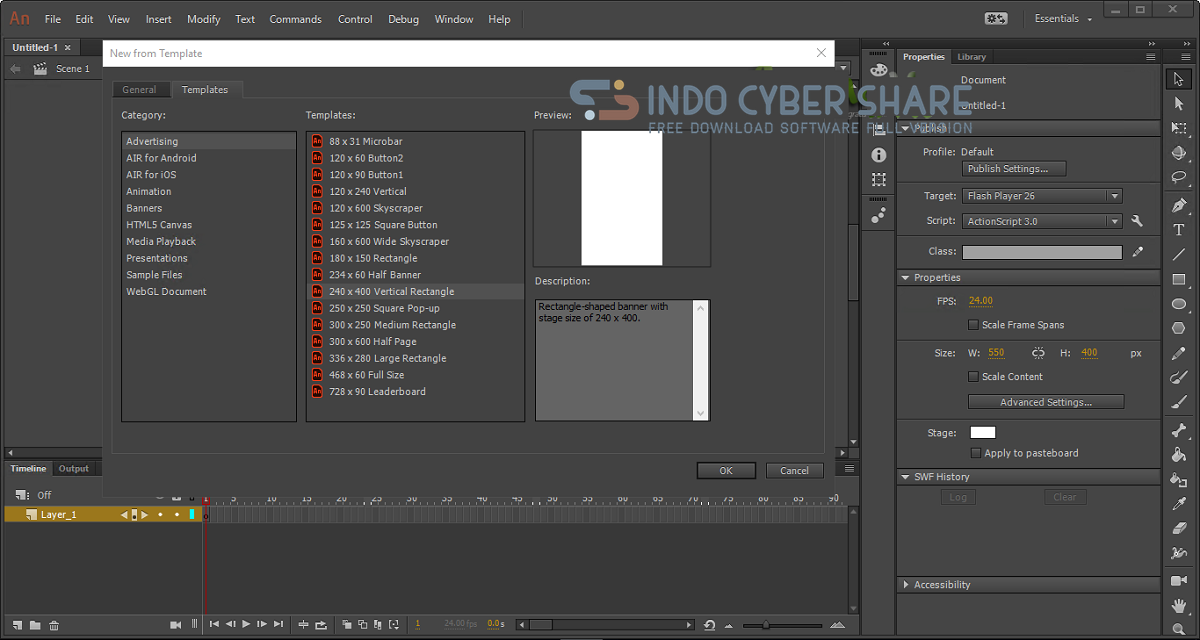Viewport: 1200px width, 640px height.
Task: Click the New Layer icon in timeline
Action: (17, 625)
